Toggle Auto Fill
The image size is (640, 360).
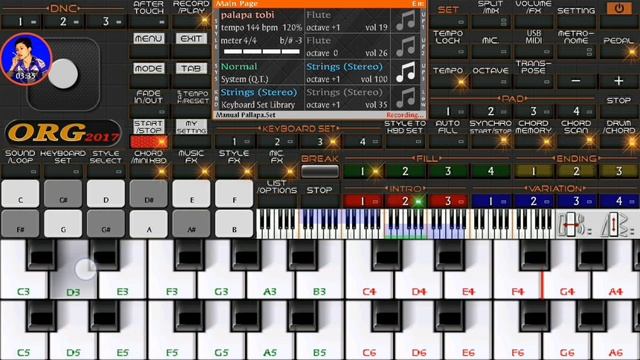[448, 141]
